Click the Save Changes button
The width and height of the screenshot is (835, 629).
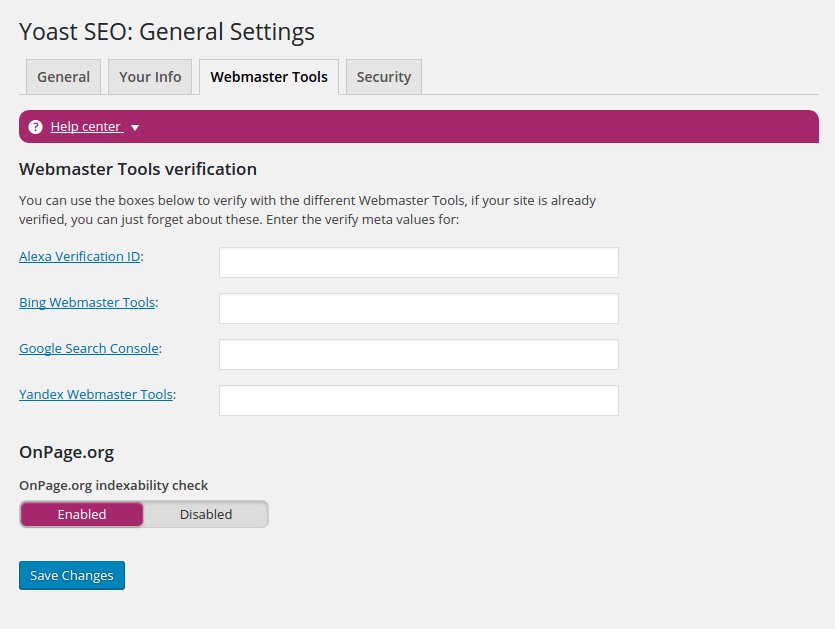(x=72, y=575)
